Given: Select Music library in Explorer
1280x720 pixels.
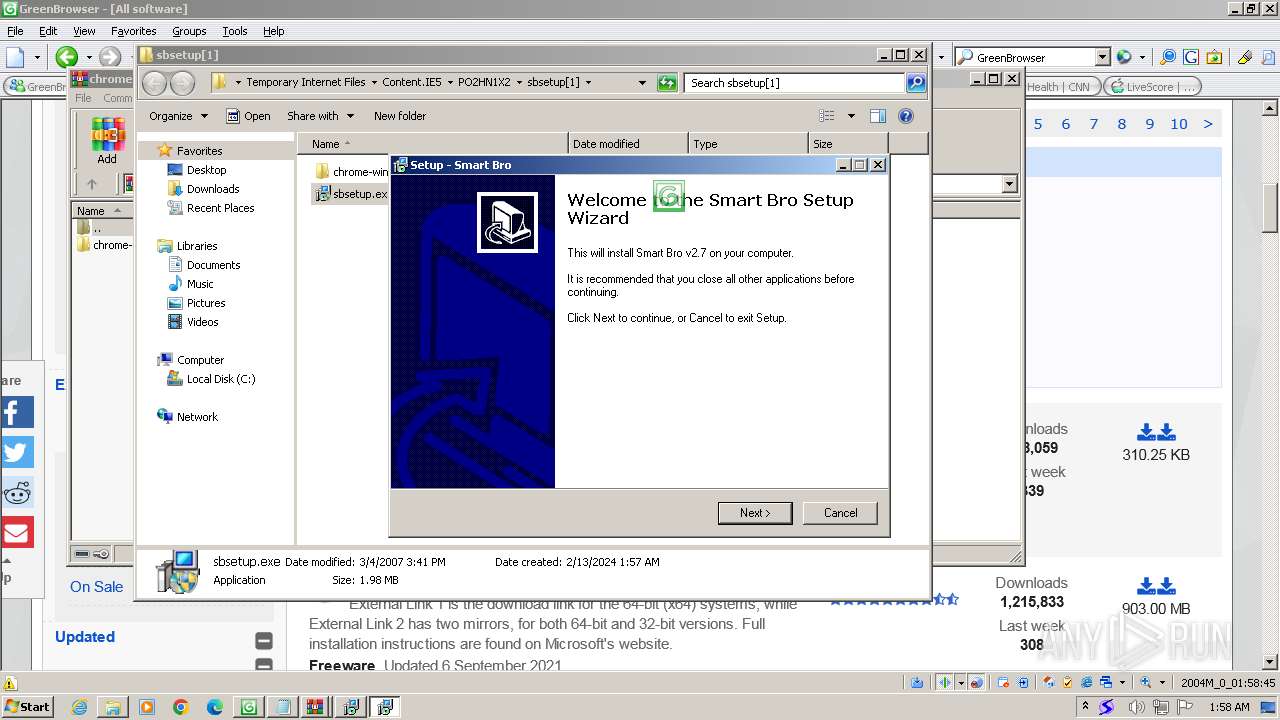Looking at the screenshot, I should coord(200,284).
